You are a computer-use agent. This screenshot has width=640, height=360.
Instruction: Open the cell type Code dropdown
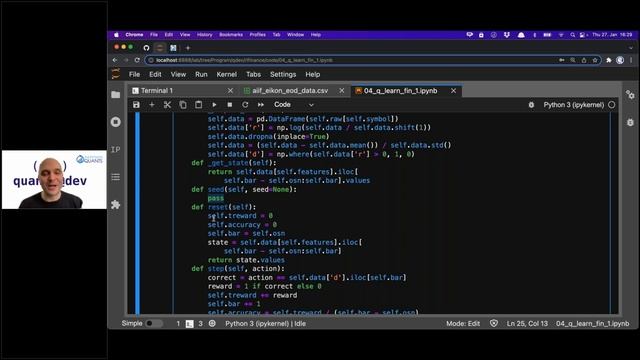click(293, 105)
